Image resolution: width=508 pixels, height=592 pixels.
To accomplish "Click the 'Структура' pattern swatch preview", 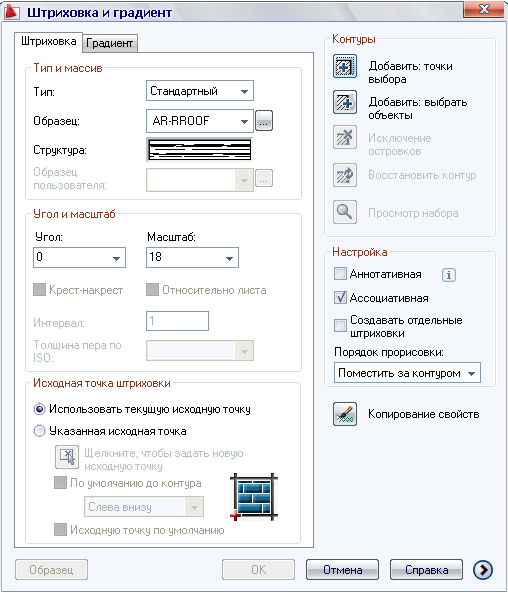I will (x=200, y=150).
